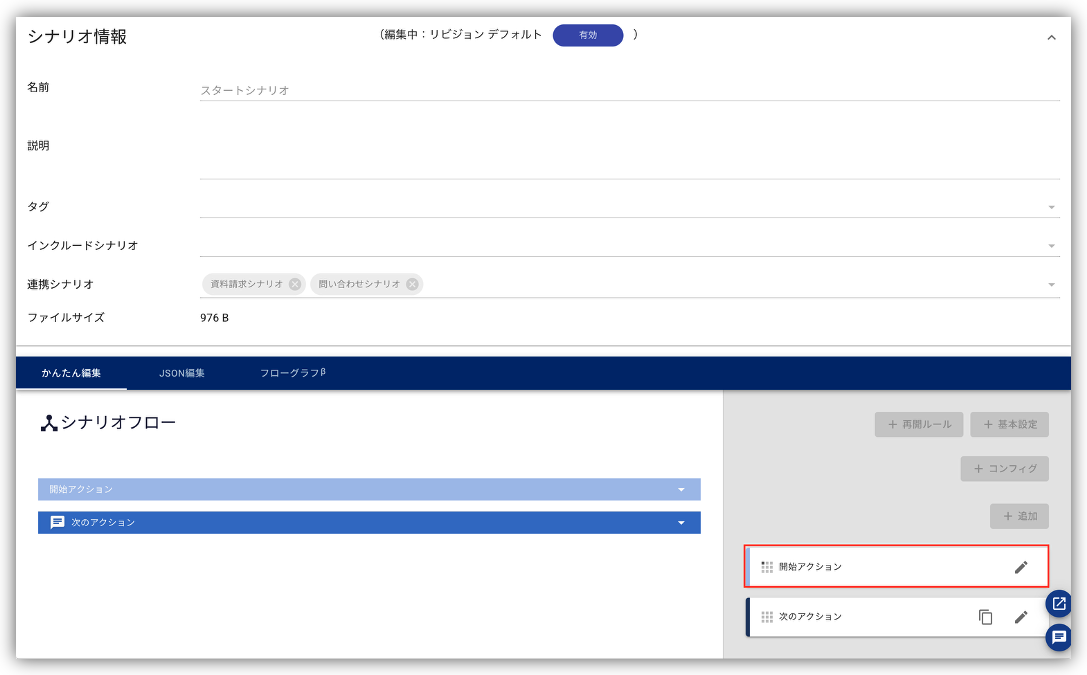Expand the 次のアクション flow bar
The height and width of the screenshot is (675, 1087).
point(681,523)
